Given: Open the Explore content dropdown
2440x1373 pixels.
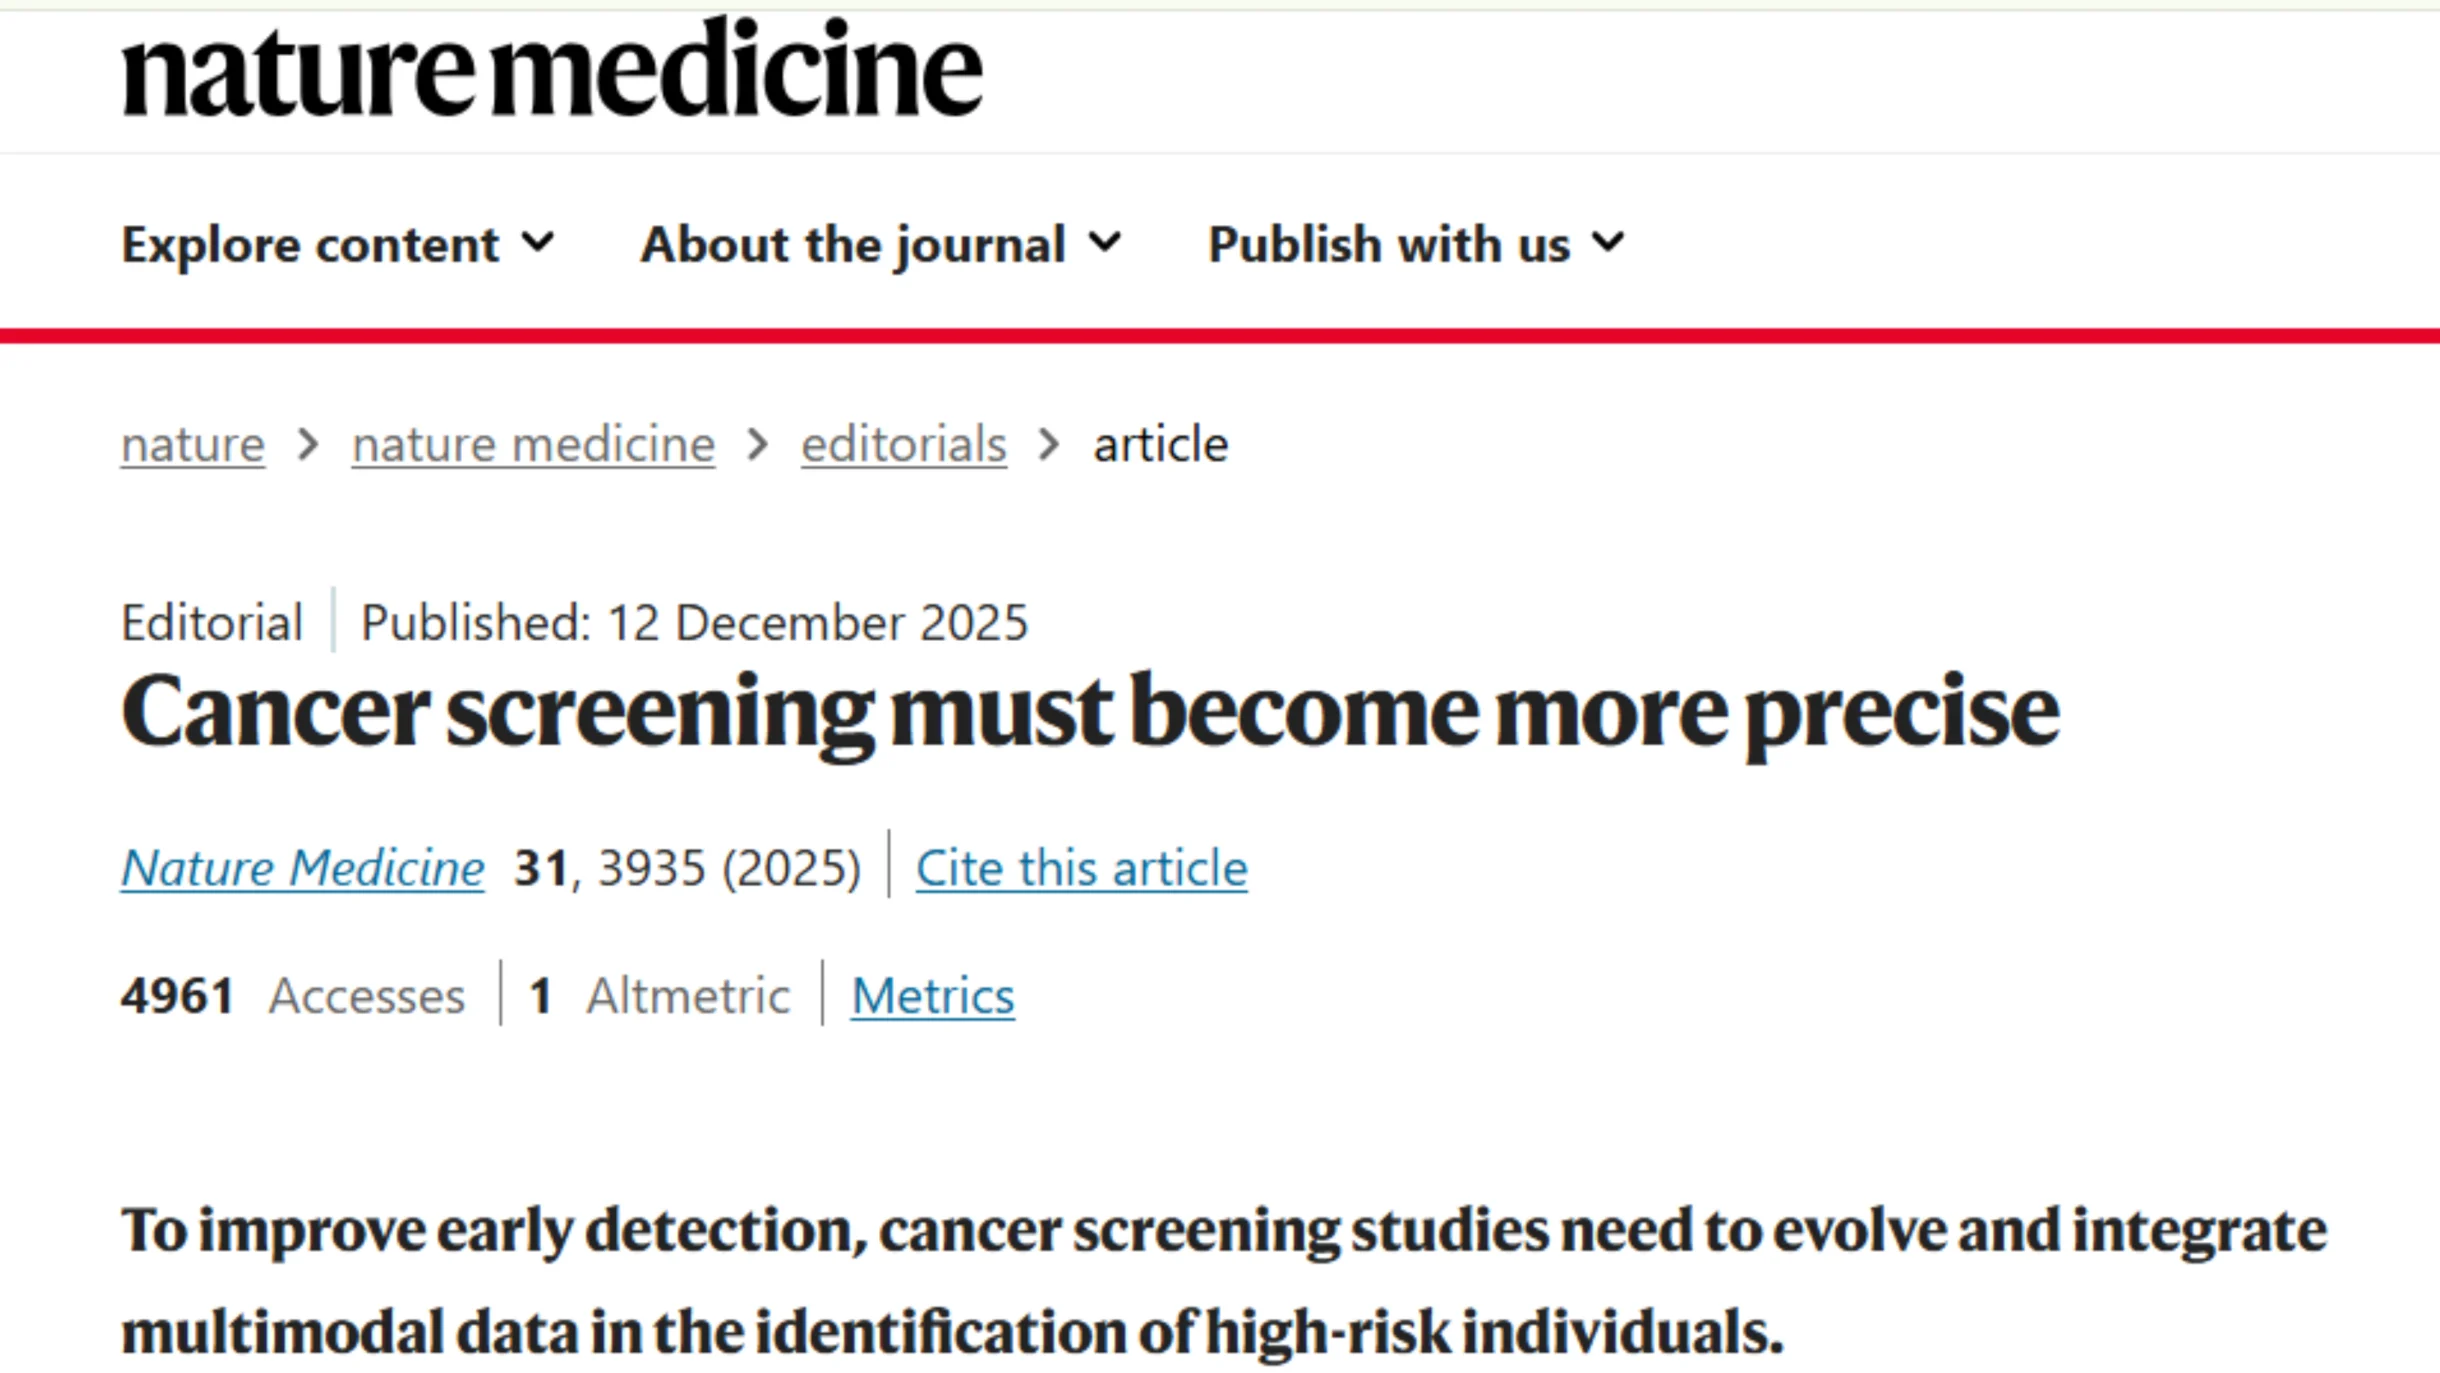Looking at the screenshot, I should (310, 242).
